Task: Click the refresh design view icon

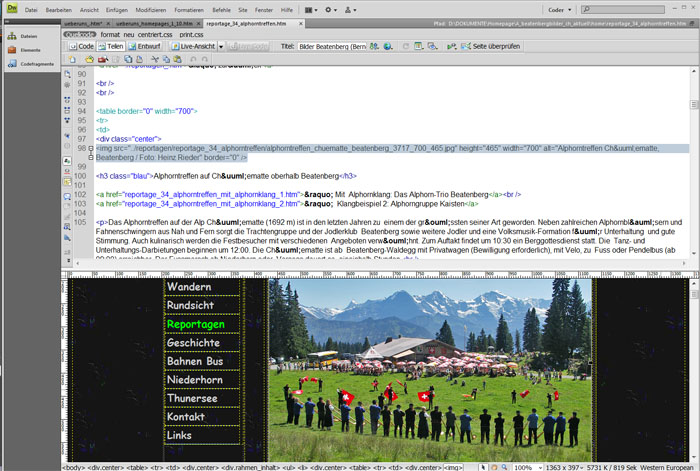Action: click(405, 46)
